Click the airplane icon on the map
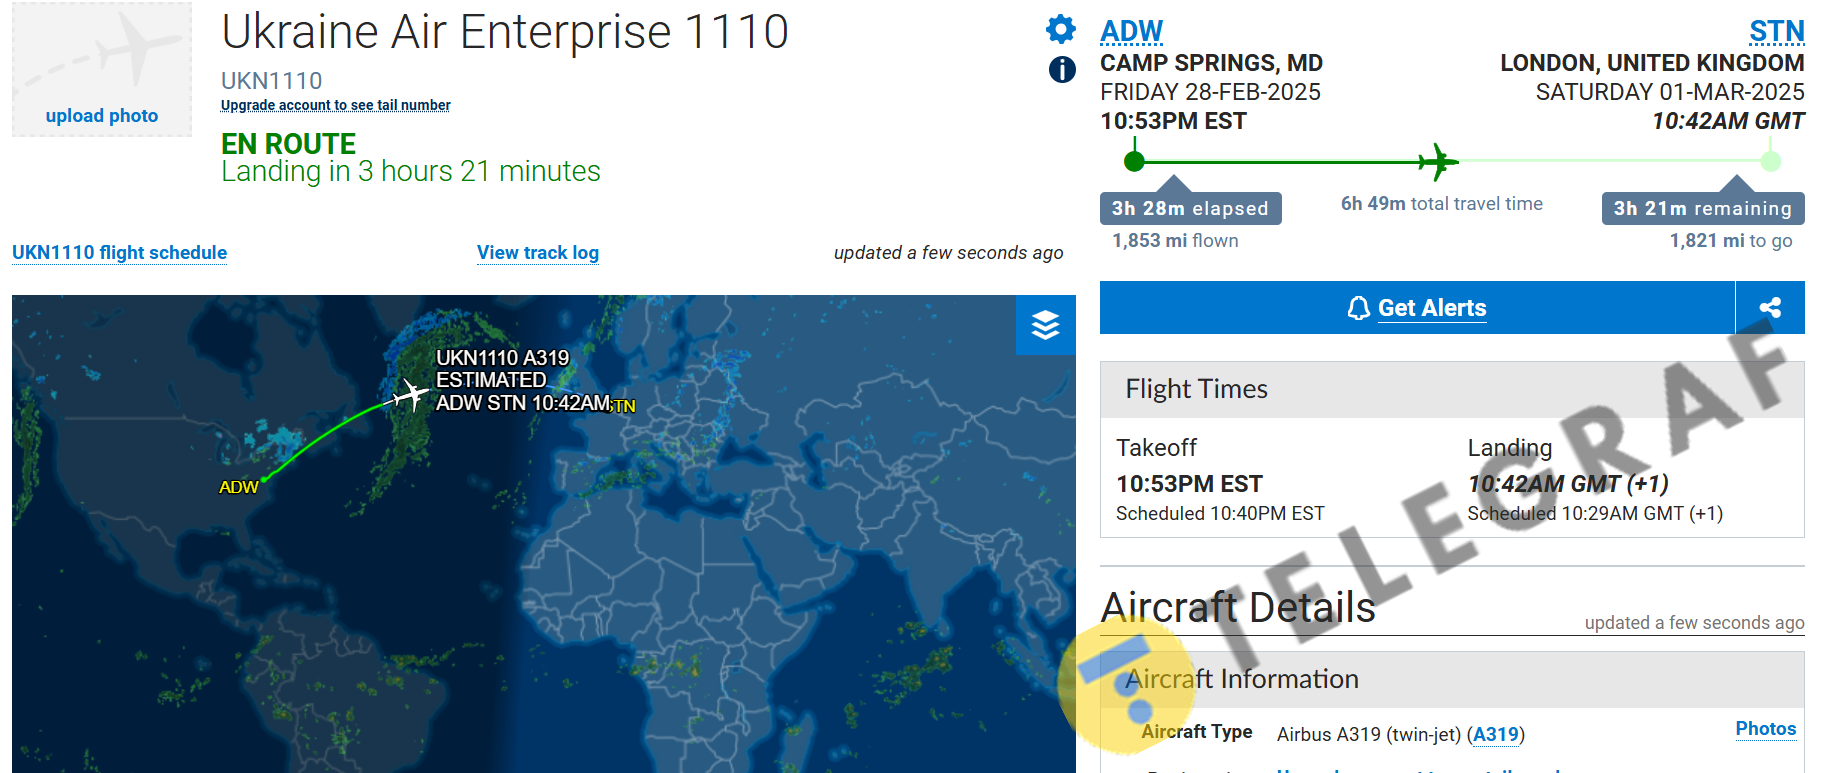The image size is (1847, 773). click(409, 395)
